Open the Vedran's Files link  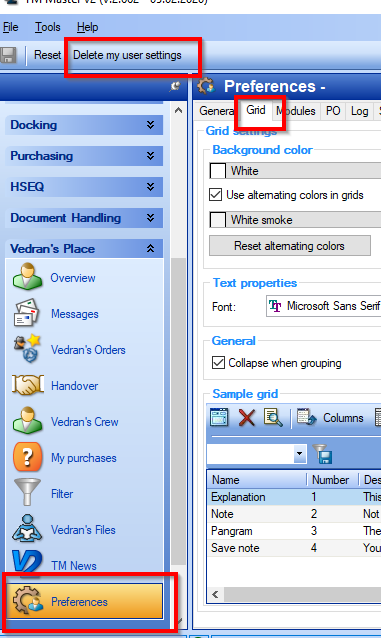[83, 530]
